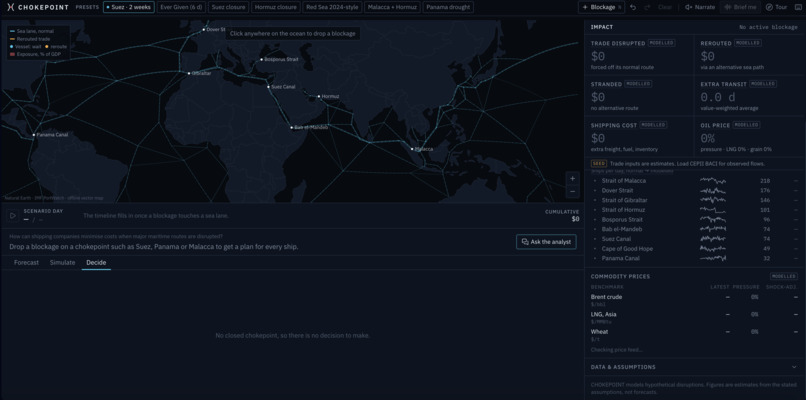Click the Extra Transit 0.0 d value
The width and height of the screenshot is (806, 400).
(718, 97)
